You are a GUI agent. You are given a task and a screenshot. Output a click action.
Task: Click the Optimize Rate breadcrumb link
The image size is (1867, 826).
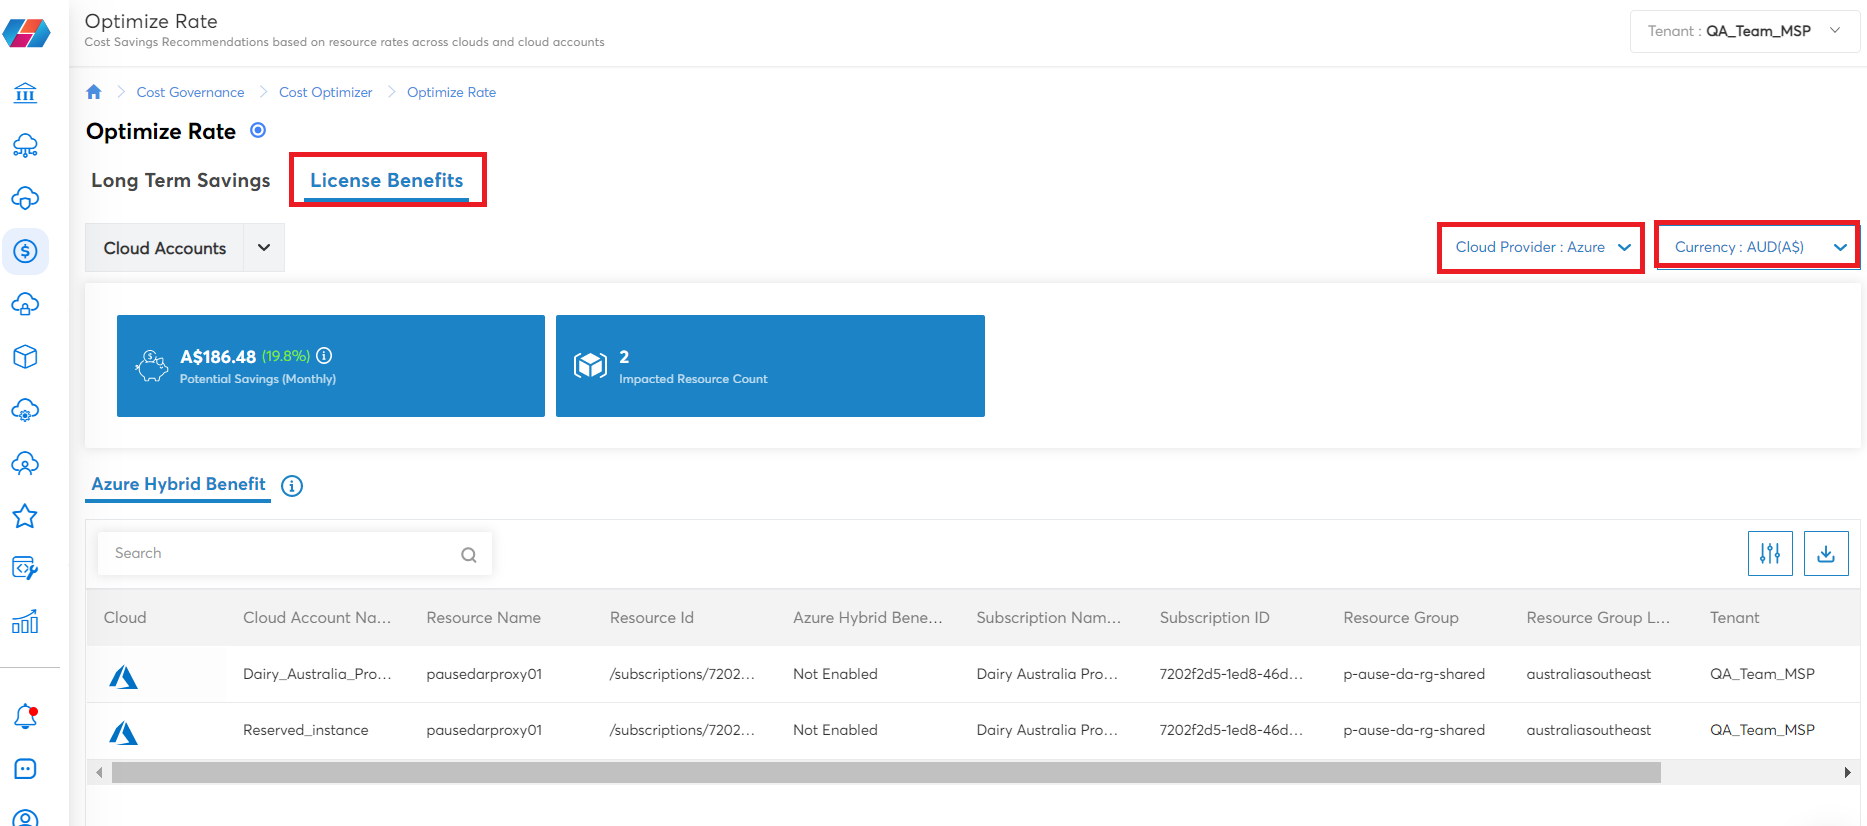pos(451,92)
